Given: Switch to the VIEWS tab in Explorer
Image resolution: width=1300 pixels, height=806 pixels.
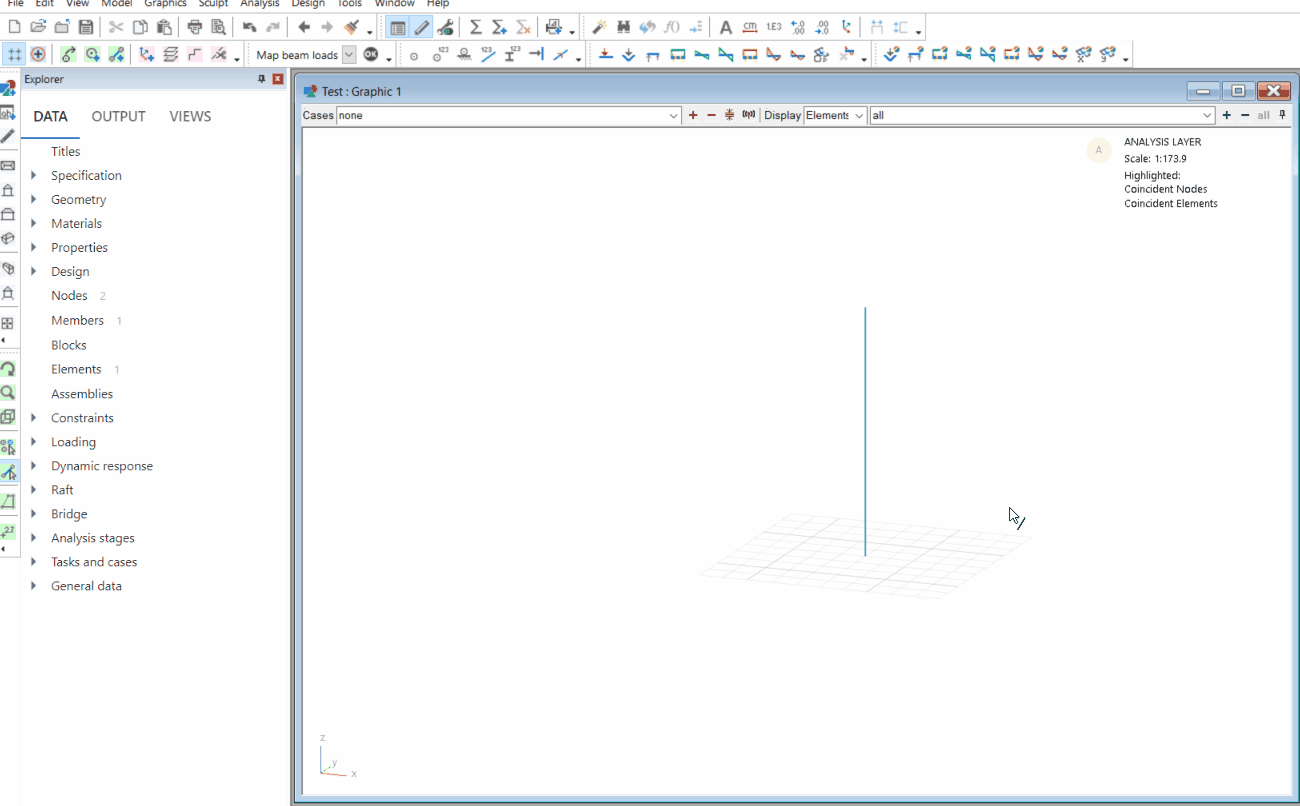Looking at the screenshot, I should pos(190,116).
